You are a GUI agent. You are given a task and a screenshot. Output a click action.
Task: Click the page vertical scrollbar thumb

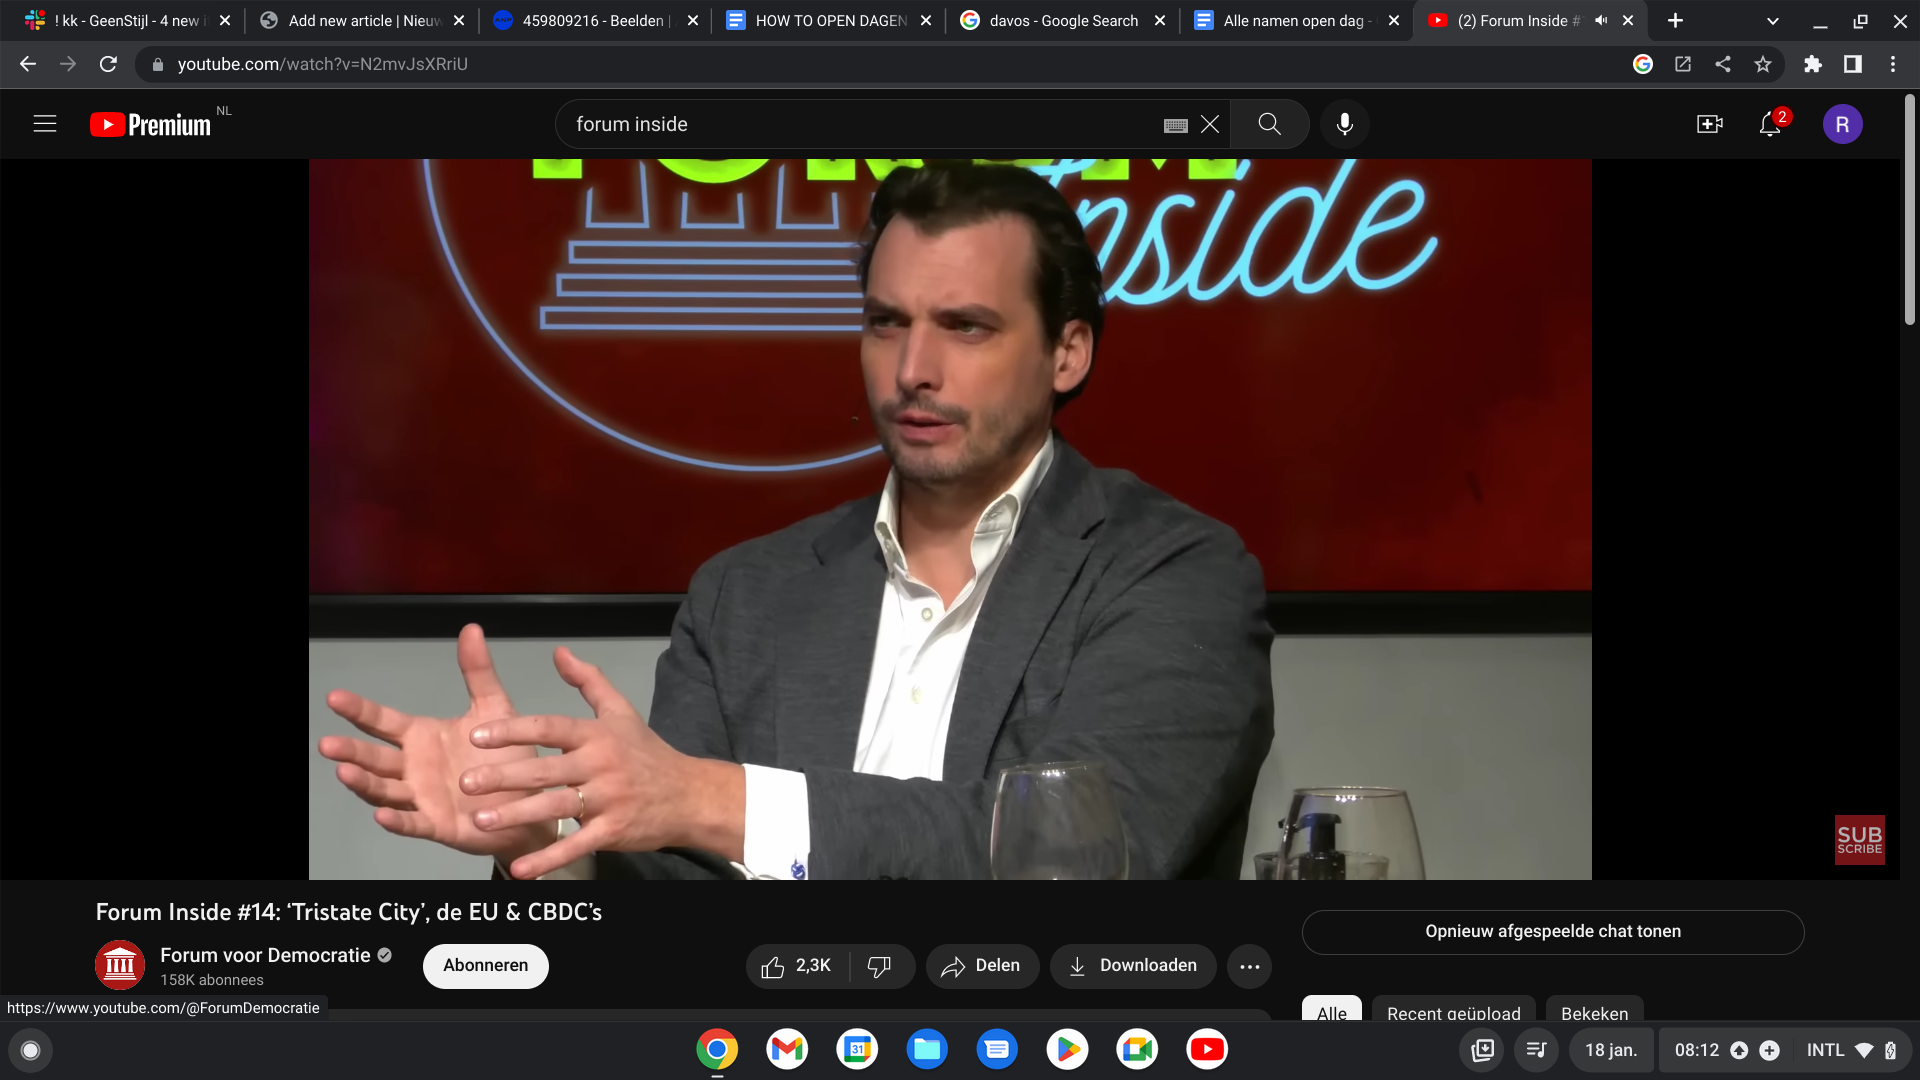point(1909,210)
